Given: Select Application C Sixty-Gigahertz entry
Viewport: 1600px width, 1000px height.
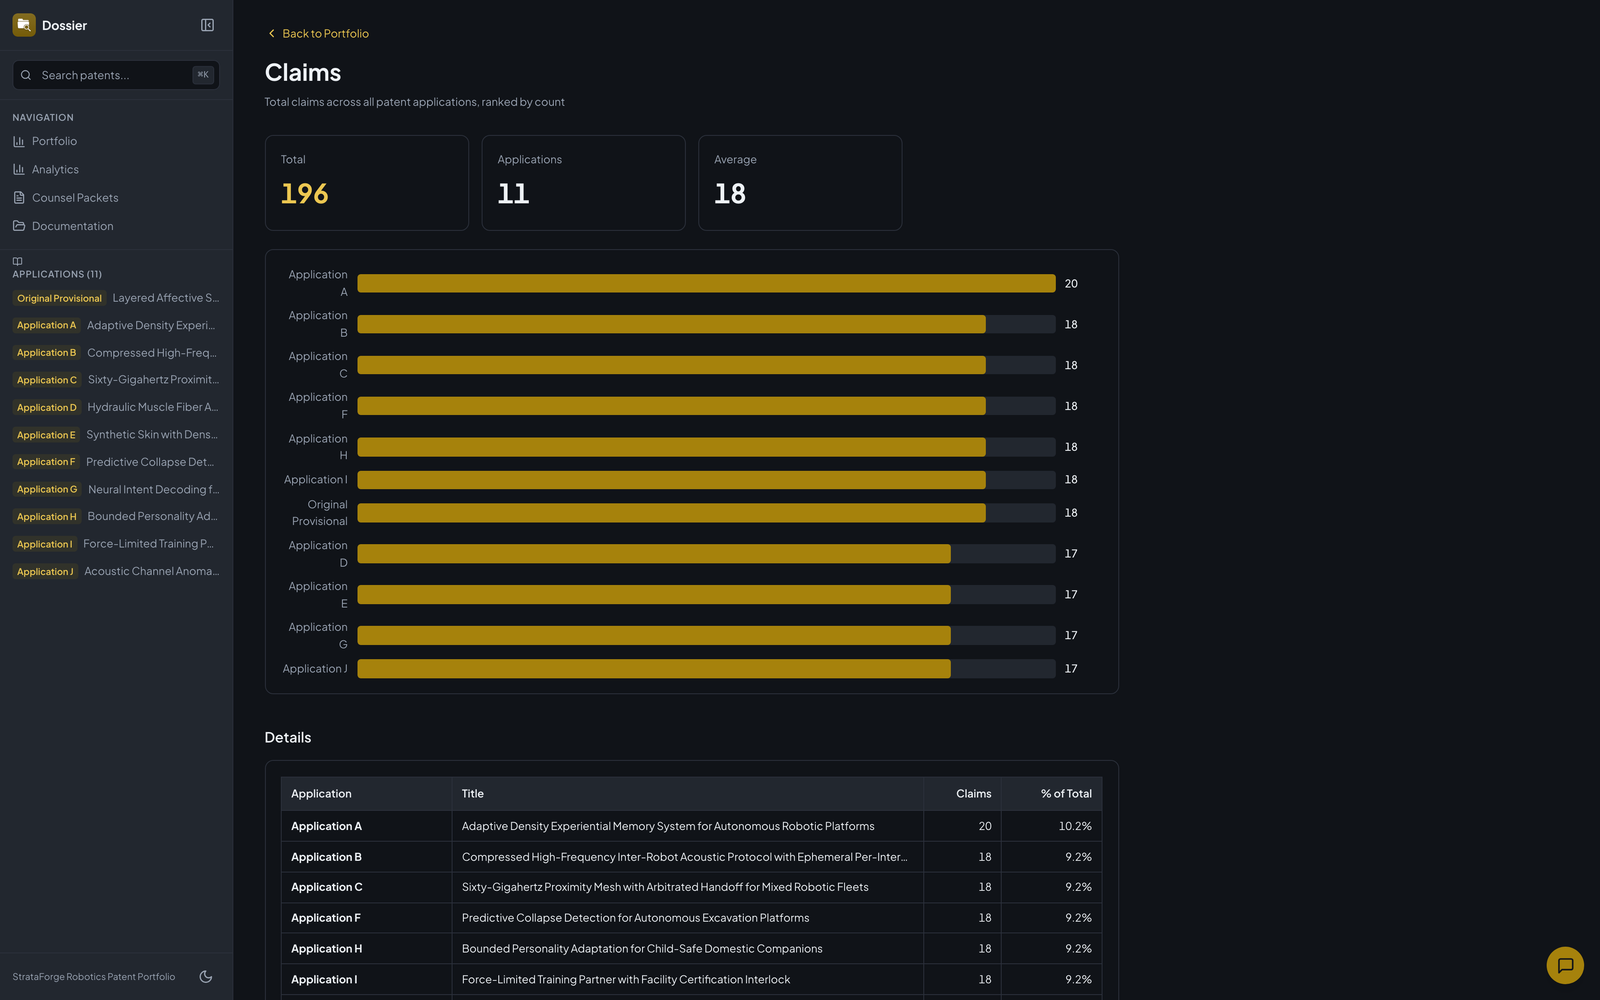Looking at the screenshot, I should click(x=116, y=380).
